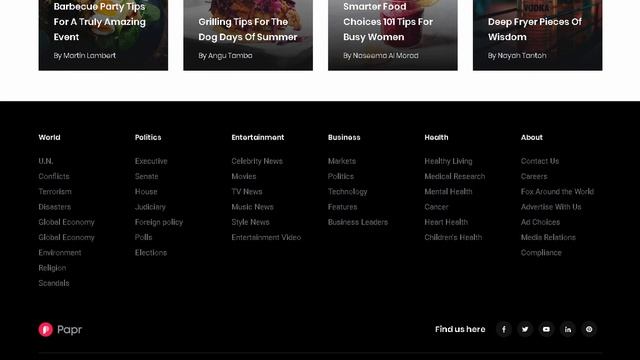Viewport: 640px width, 360px height.
Task: Open the Features link
Action: [x=342, y=207]
